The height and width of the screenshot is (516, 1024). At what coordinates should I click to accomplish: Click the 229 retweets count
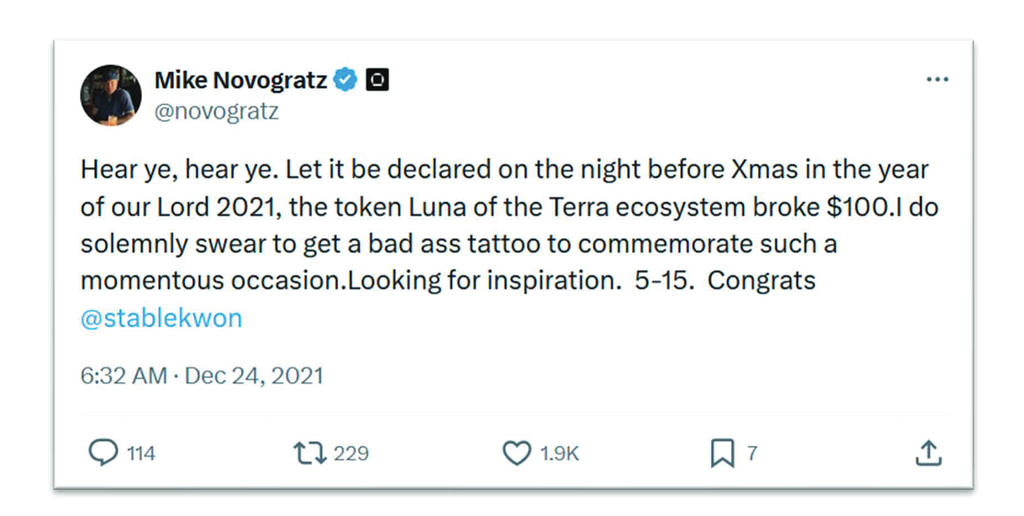351,454
